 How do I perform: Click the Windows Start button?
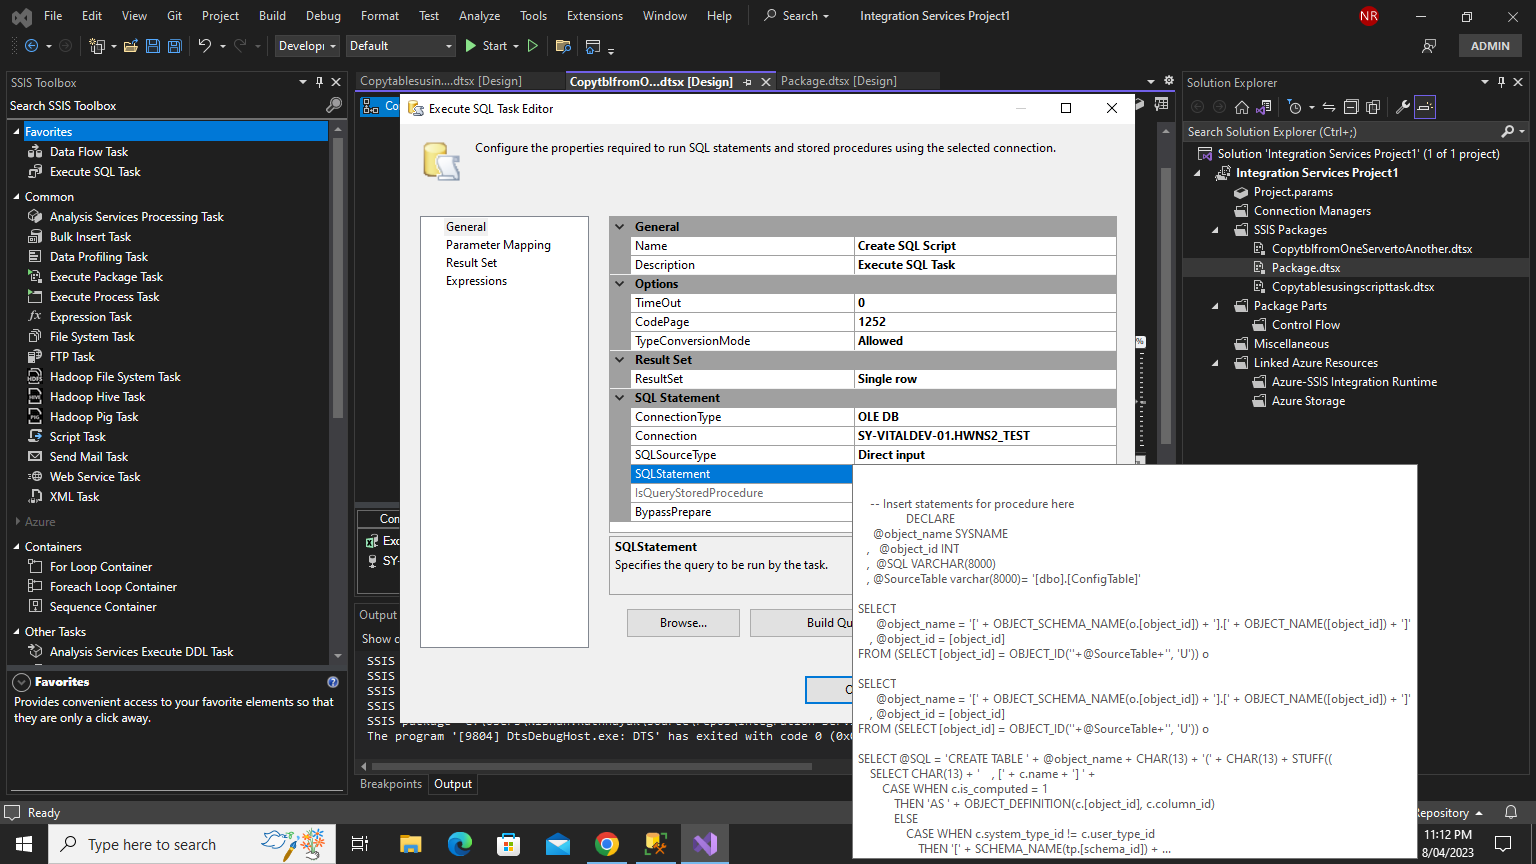pyautogui.click(x=24, y=844)
